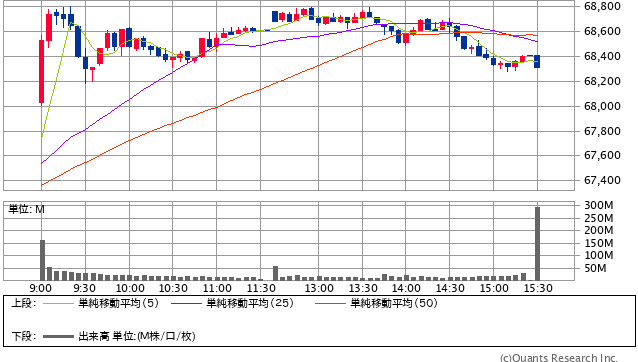Click the 単純移動平均(25) legend label
The image size is (638, 362).
point(250,303)
